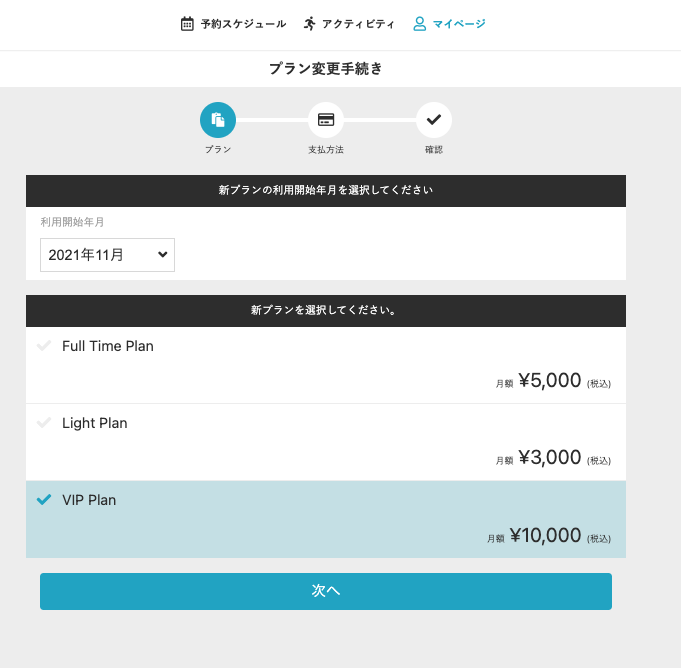Click the calendar icon for 予約スケジュール

coord(187,23)
